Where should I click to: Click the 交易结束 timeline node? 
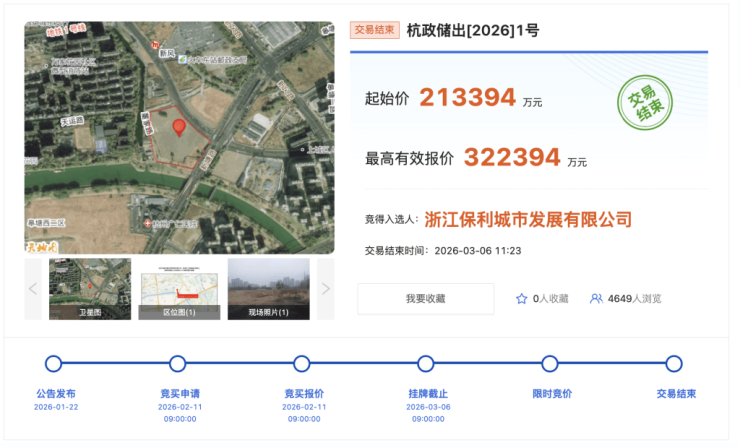[674, 363]
